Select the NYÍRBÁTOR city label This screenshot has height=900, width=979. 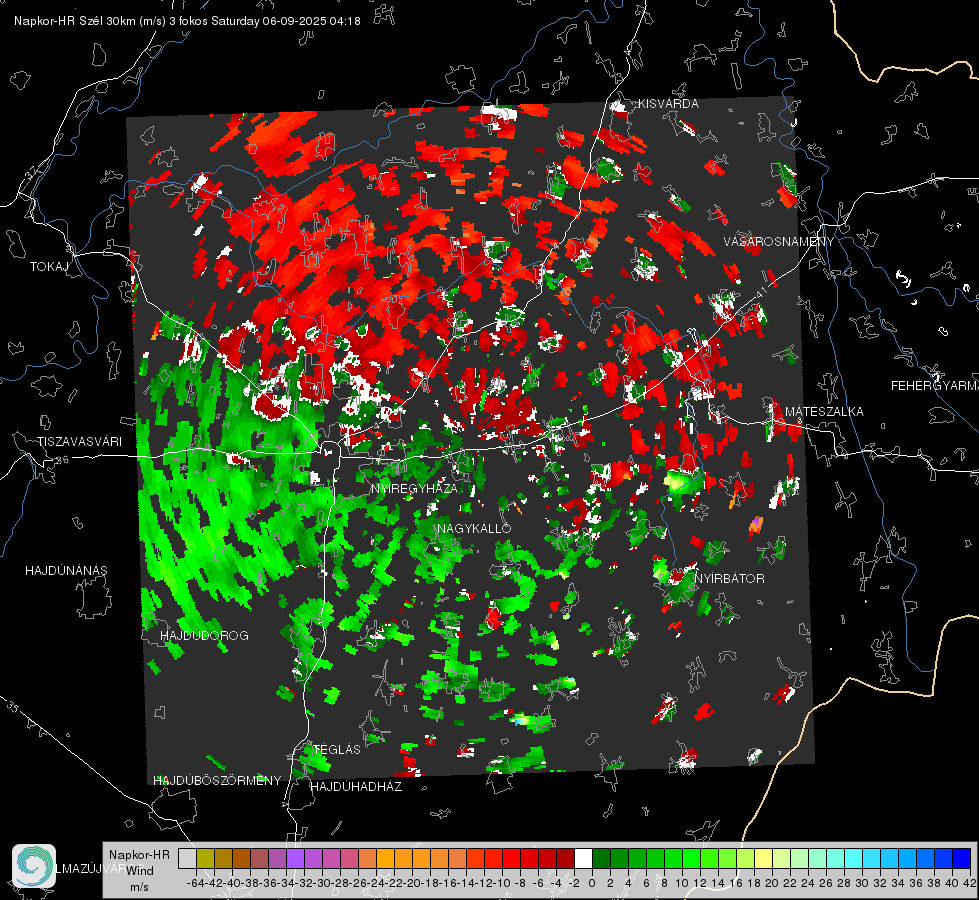729,578
